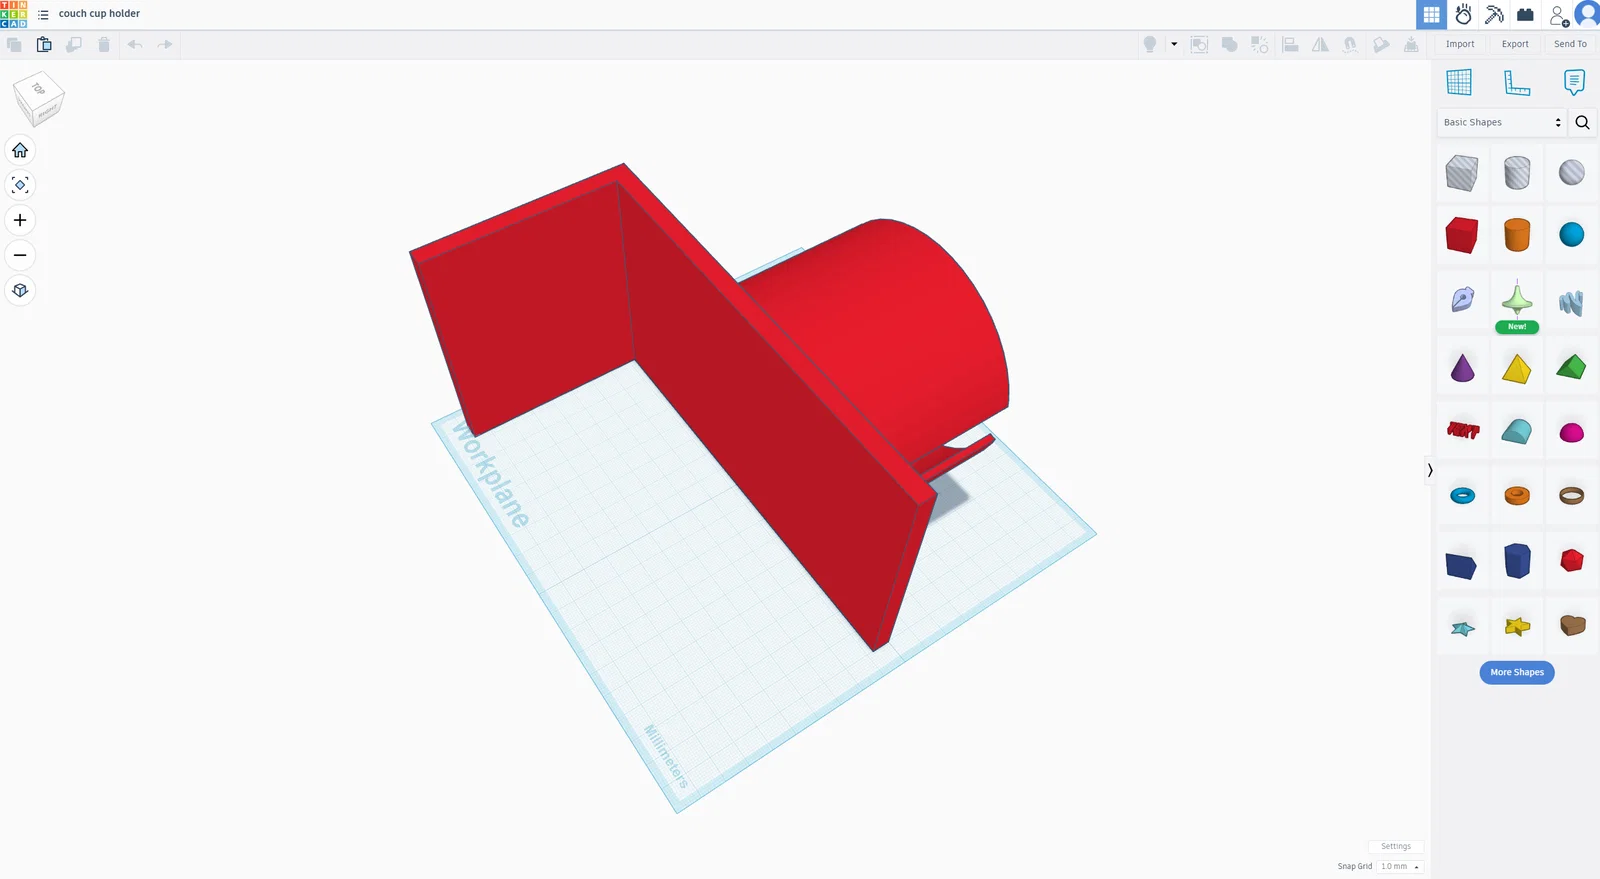Zoom out with the minus button
This screenshot has height=879, width=1600.
click(x=20, y=255)
